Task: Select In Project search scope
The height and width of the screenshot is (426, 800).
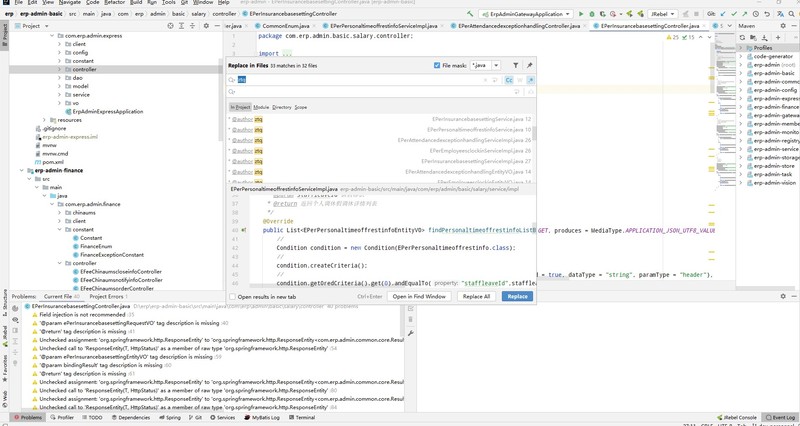Action: 240,107
